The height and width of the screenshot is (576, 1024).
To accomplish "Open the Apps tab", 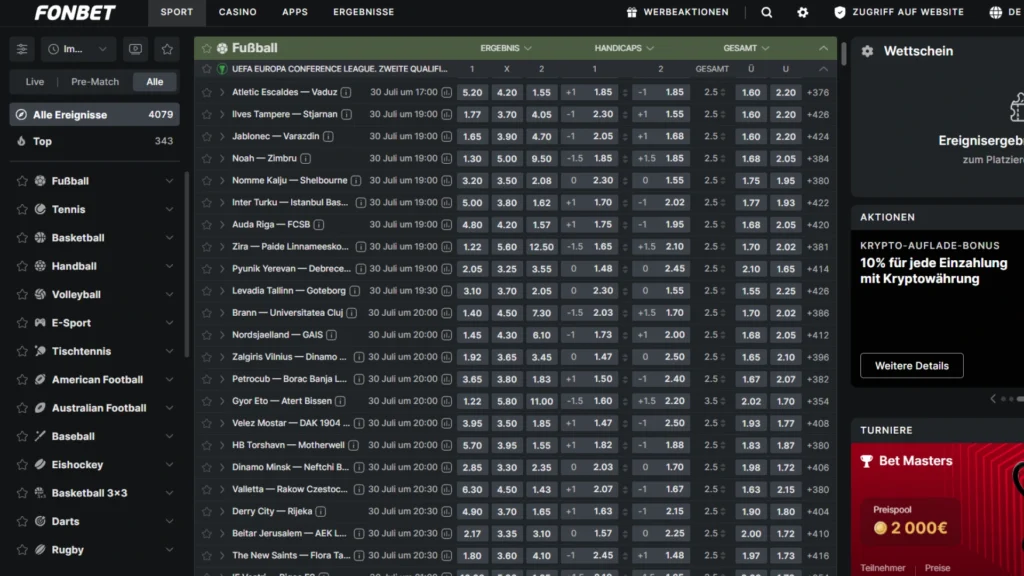I will (x=295, y=12).
